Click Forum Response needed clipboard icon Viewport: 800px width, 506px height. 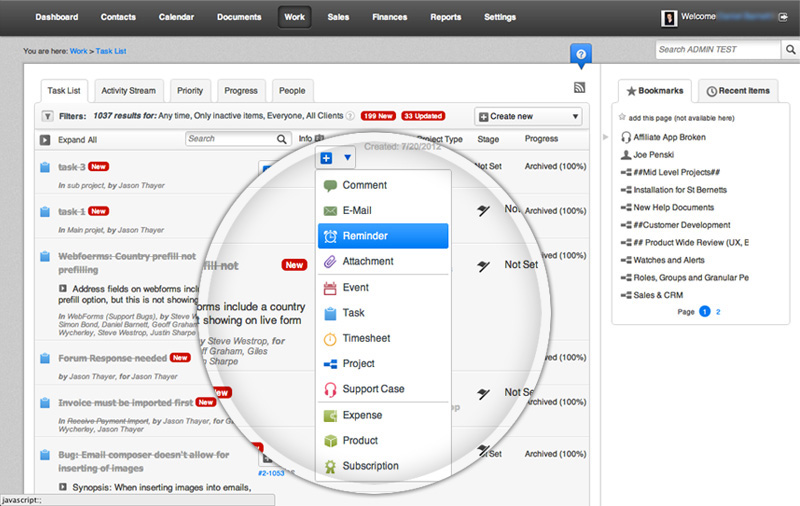[x=45, y=359]
